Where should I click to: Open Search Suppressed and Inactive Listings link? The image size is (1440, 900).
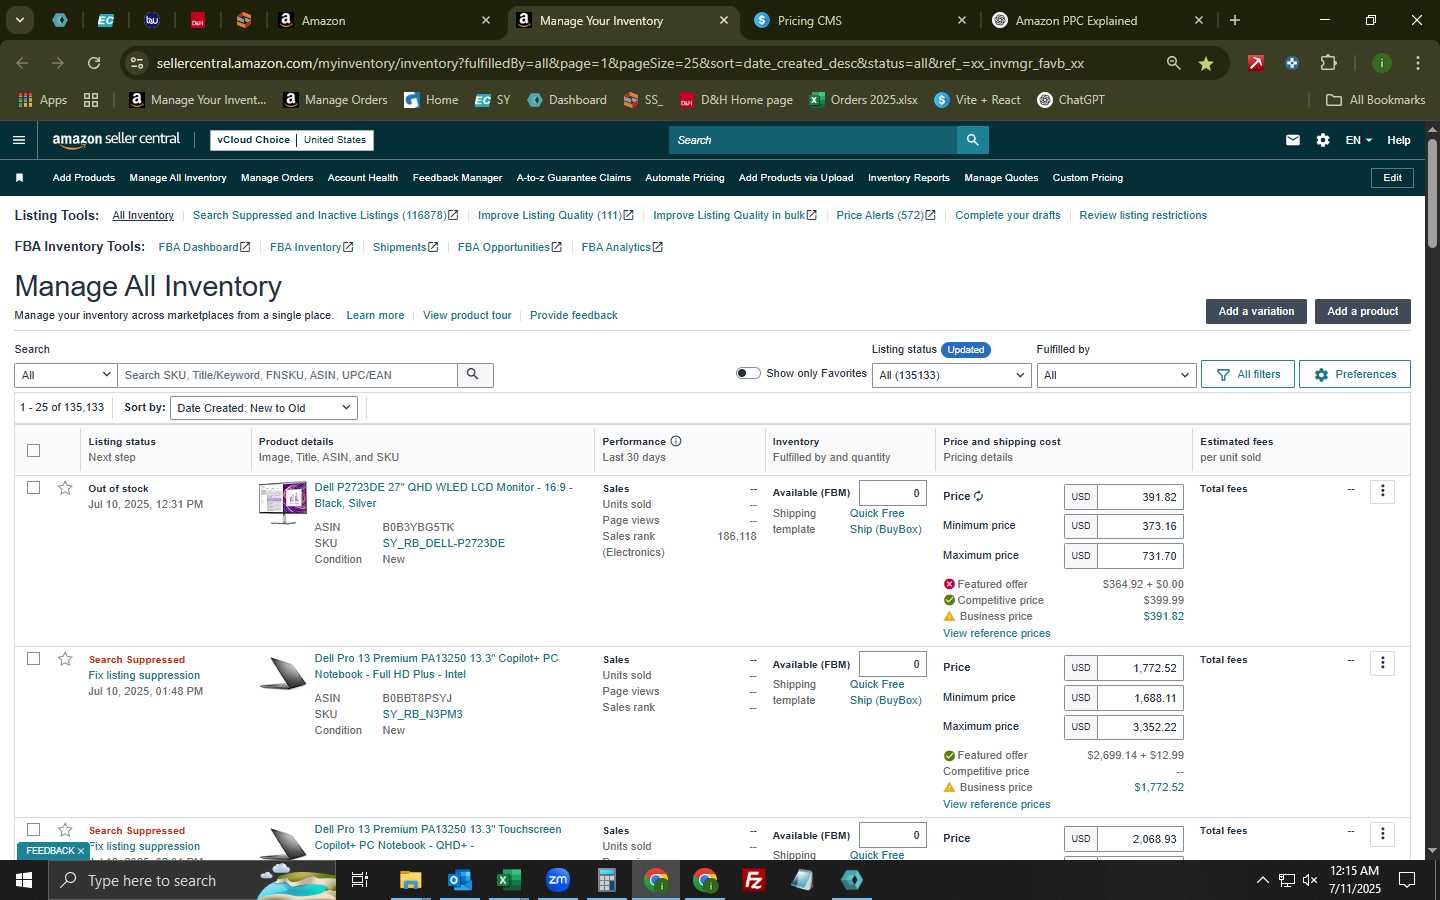pos(325,215)
